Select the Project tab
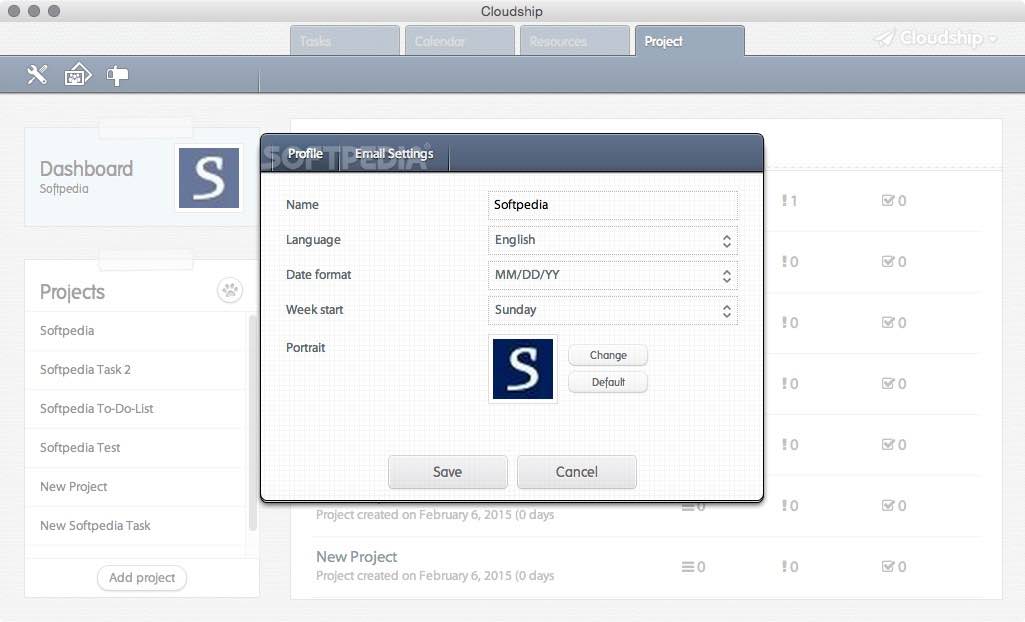 click(x=690, y=41)
